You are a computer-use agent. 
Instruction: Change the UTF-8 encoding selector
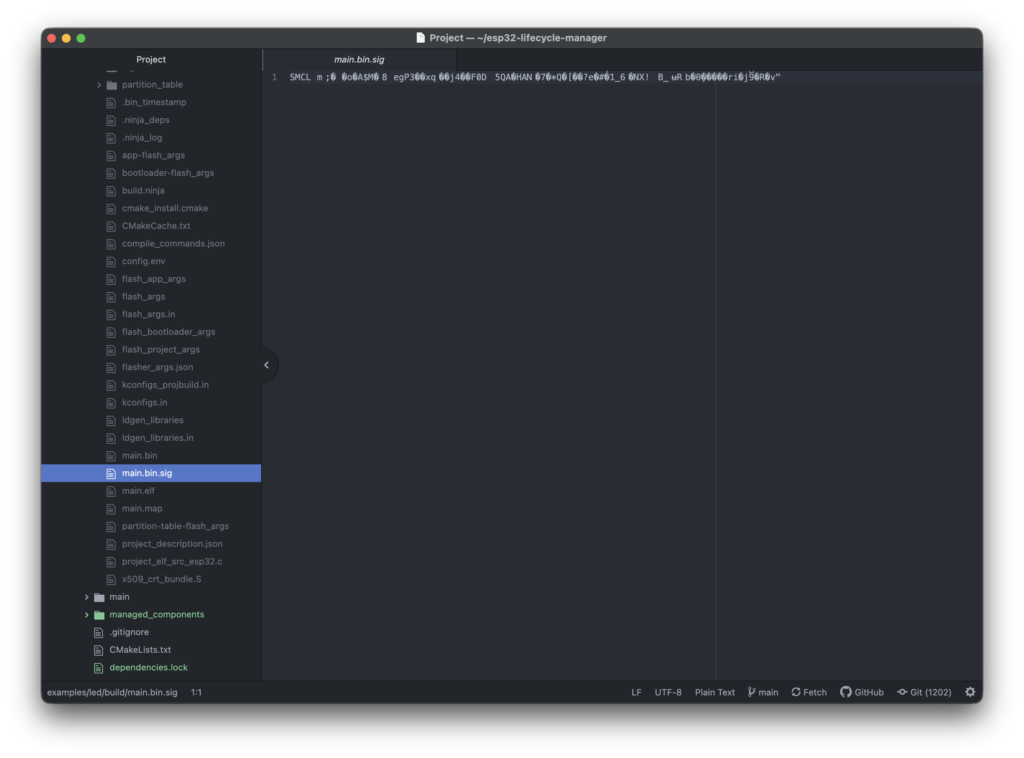pyautogui.click(x=668, y=692)
